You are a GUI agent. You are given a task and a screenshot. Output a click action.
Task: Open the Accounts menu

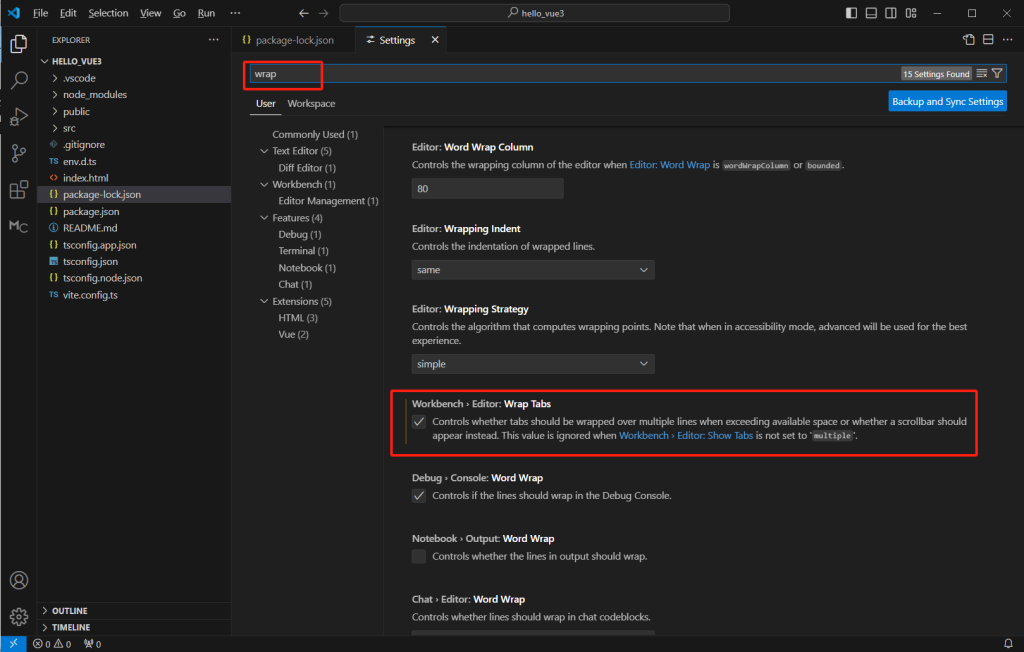pyautogui.click(x=19, y=580)
